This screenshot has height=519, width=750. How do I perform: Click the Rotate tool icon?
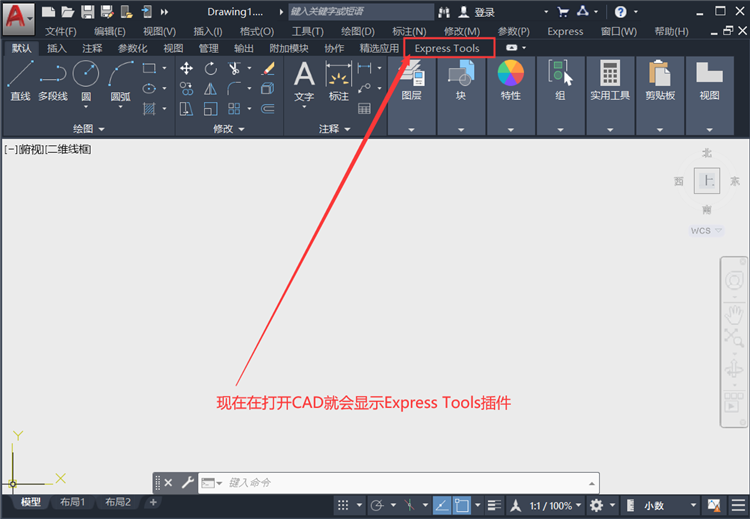coord(210,68)
